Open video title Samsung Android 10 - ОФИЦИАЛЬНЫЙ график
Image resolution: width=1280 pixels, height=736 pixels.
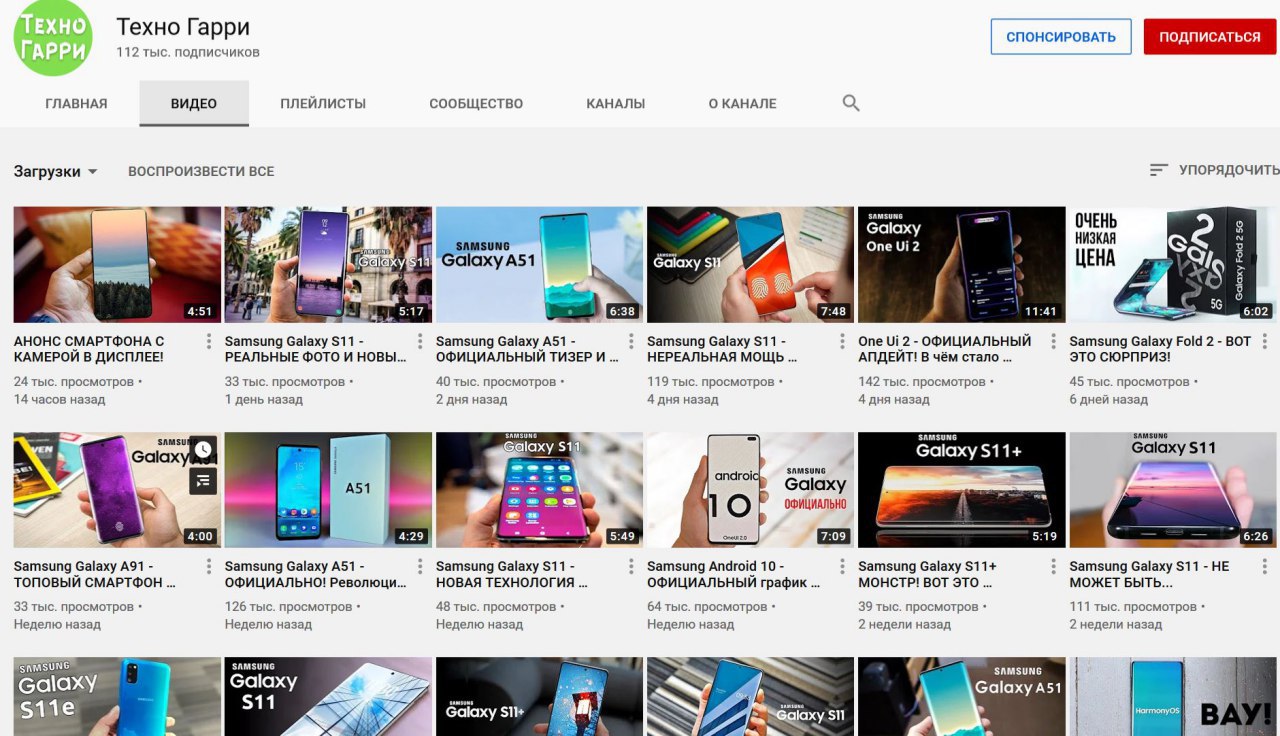734,574
